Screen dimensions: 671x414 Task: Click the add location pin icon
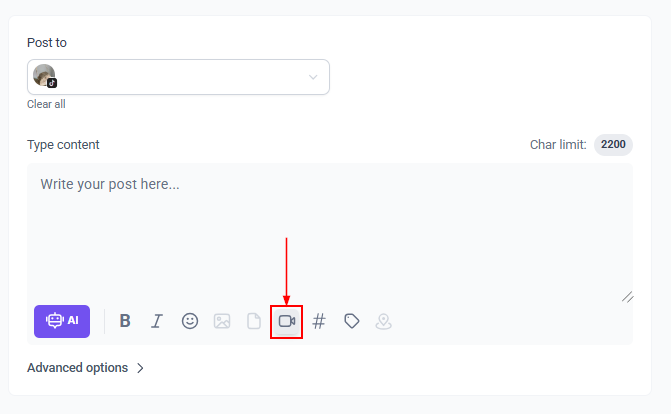coord(383,321)
